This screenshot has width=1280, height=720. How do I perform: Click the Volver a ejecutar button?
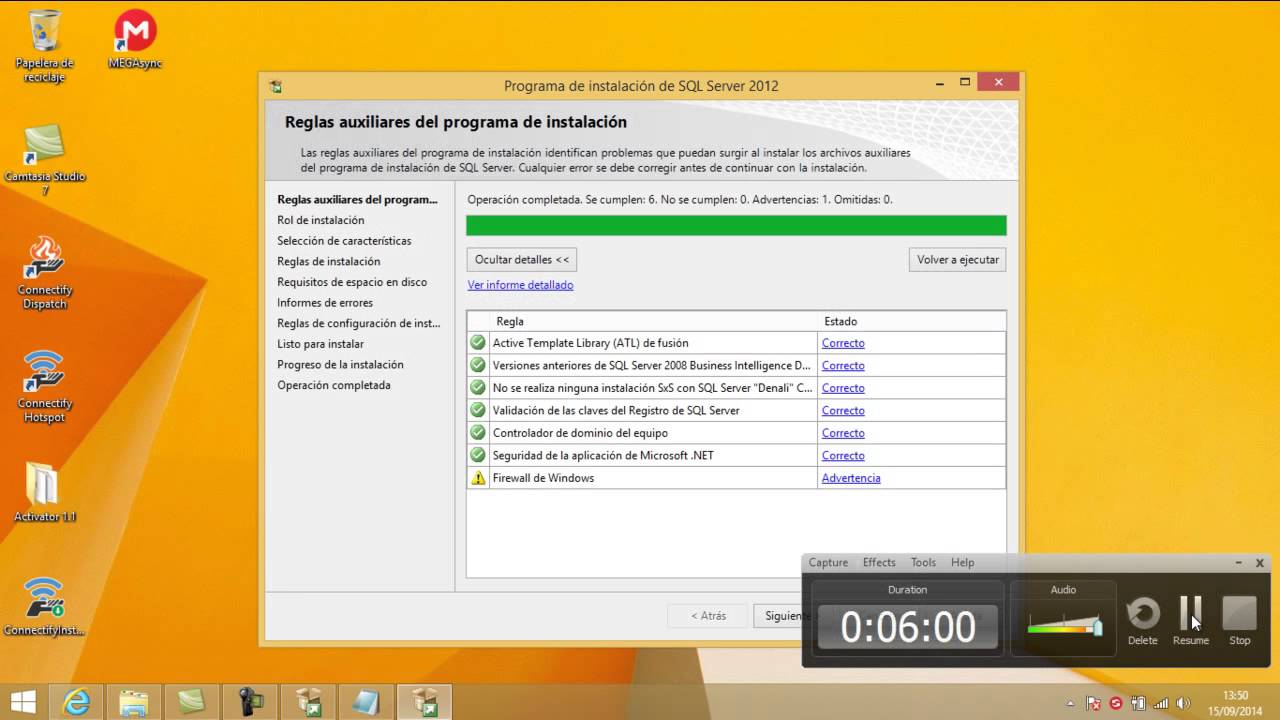(x=958, y=260)
